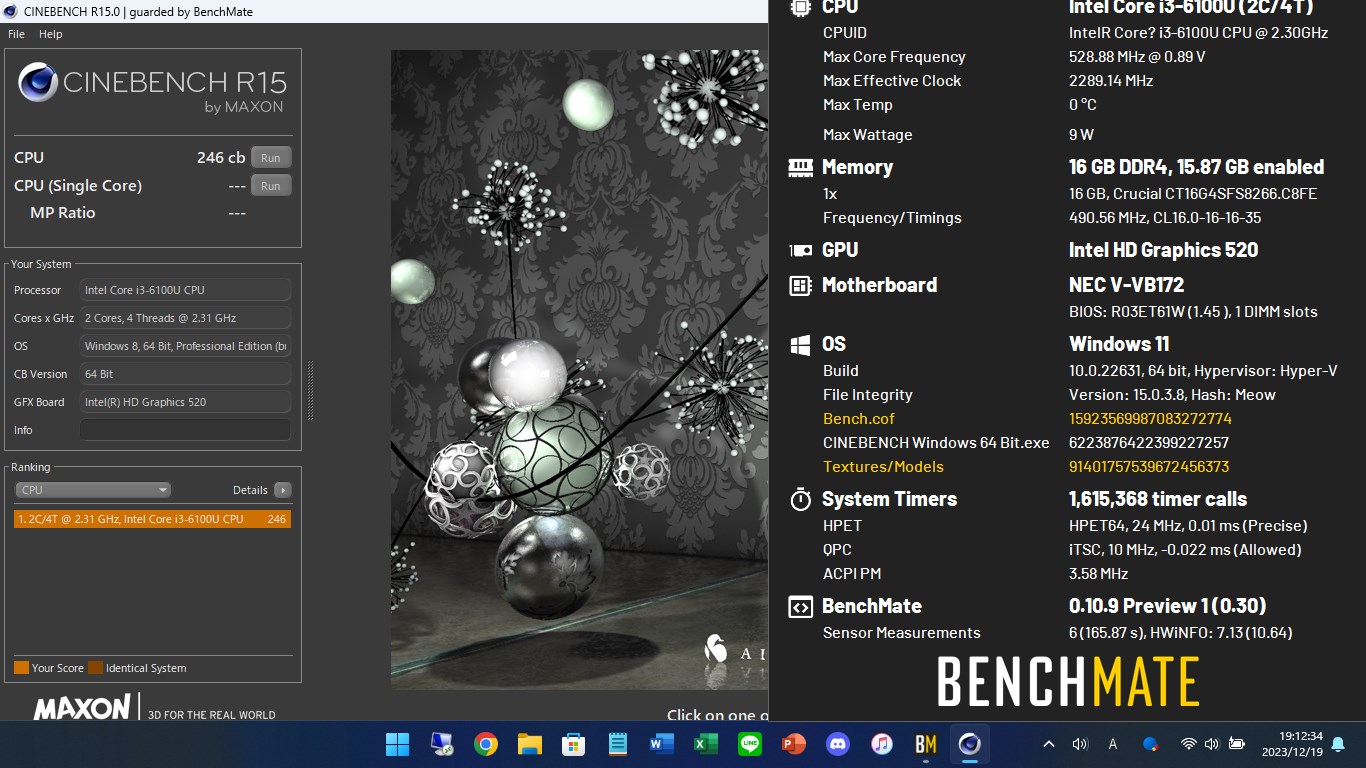Open File Explorer from the taskbar
Screen dimensions: 1366x768
click(529, 744)
